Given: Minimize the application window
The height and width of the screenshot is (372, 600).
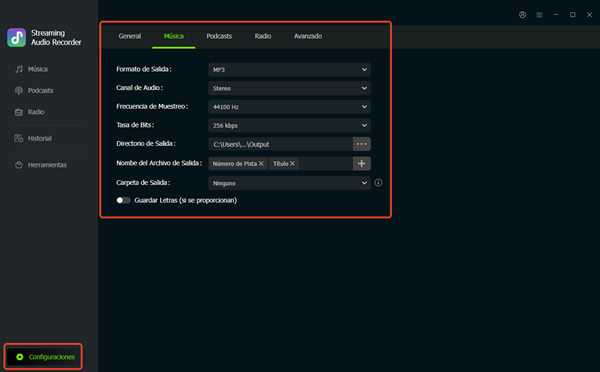Looking at the screenshot, I should coord(556,15).
